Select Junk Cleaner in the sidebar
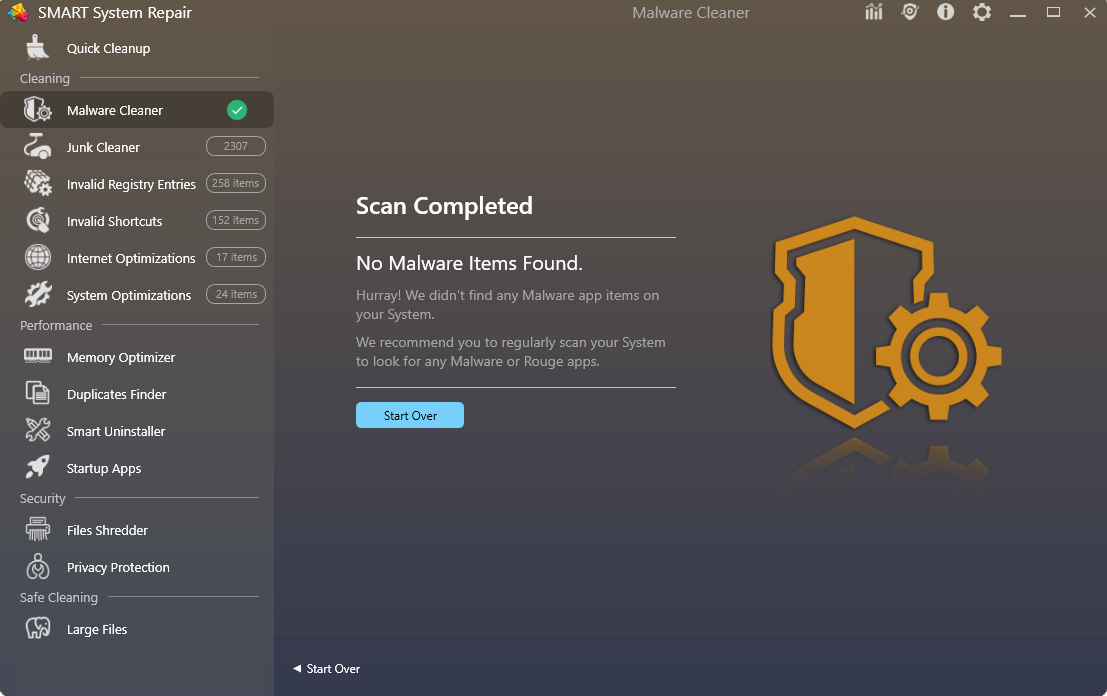Image resolution: width=1107 pixels, height=696 pixels. tap(103, 147)
